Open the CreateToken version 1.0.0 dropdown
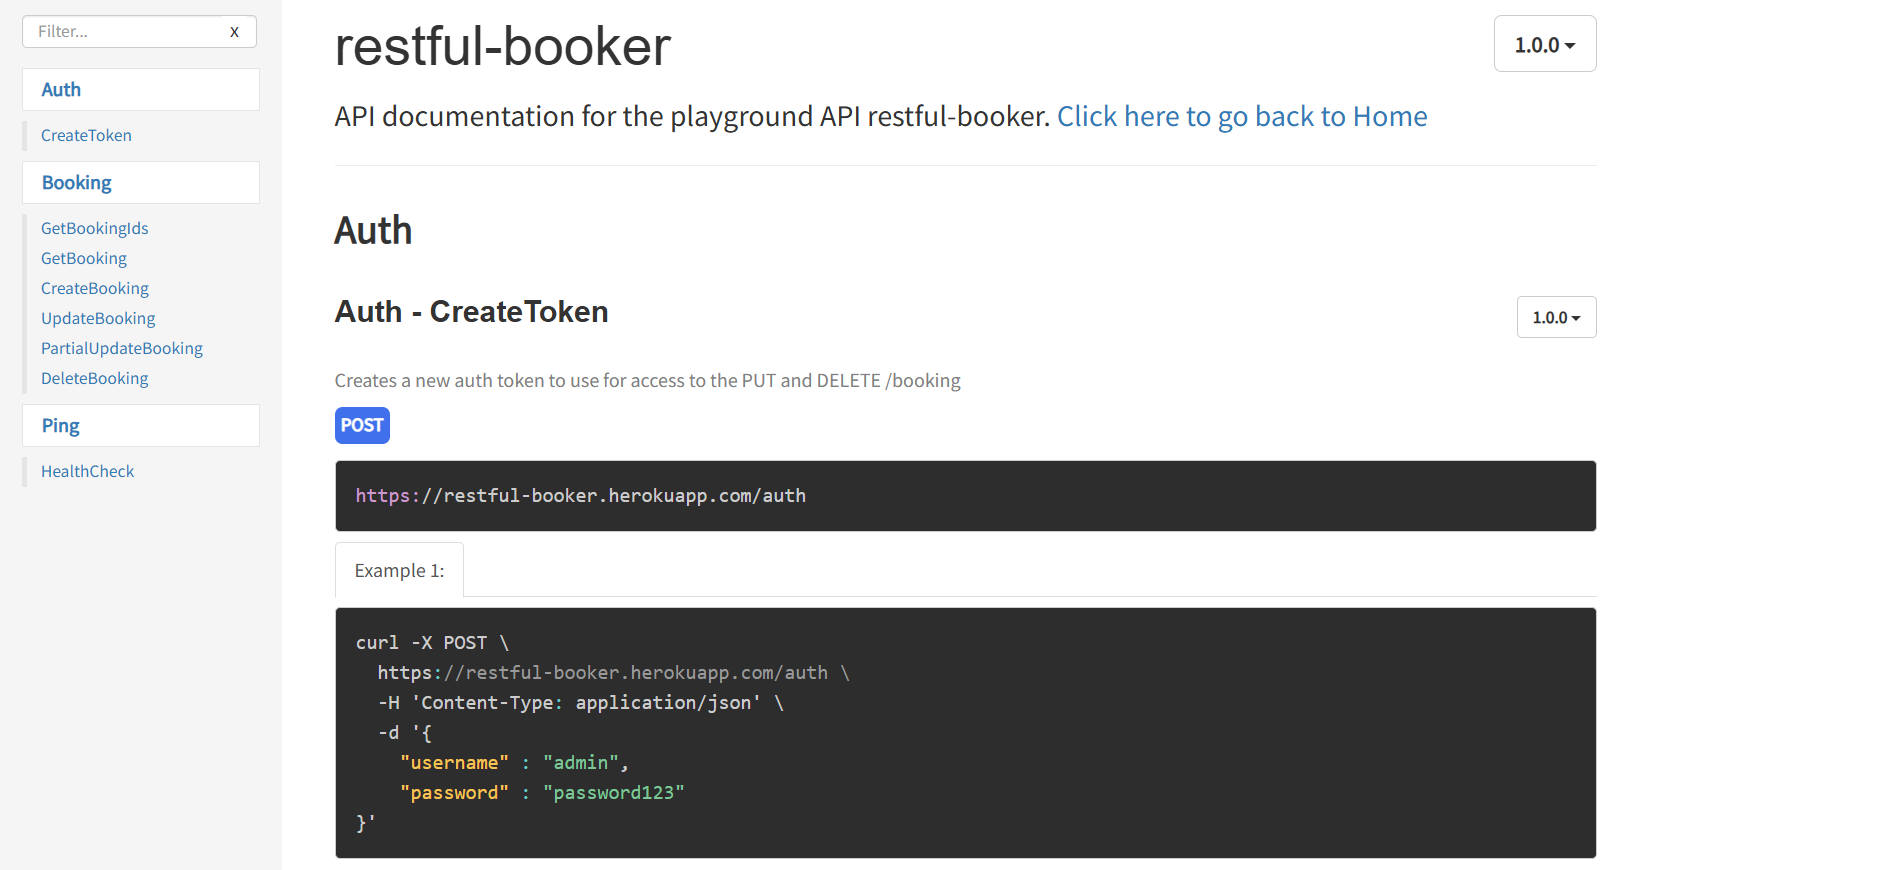 (1556, 317)
